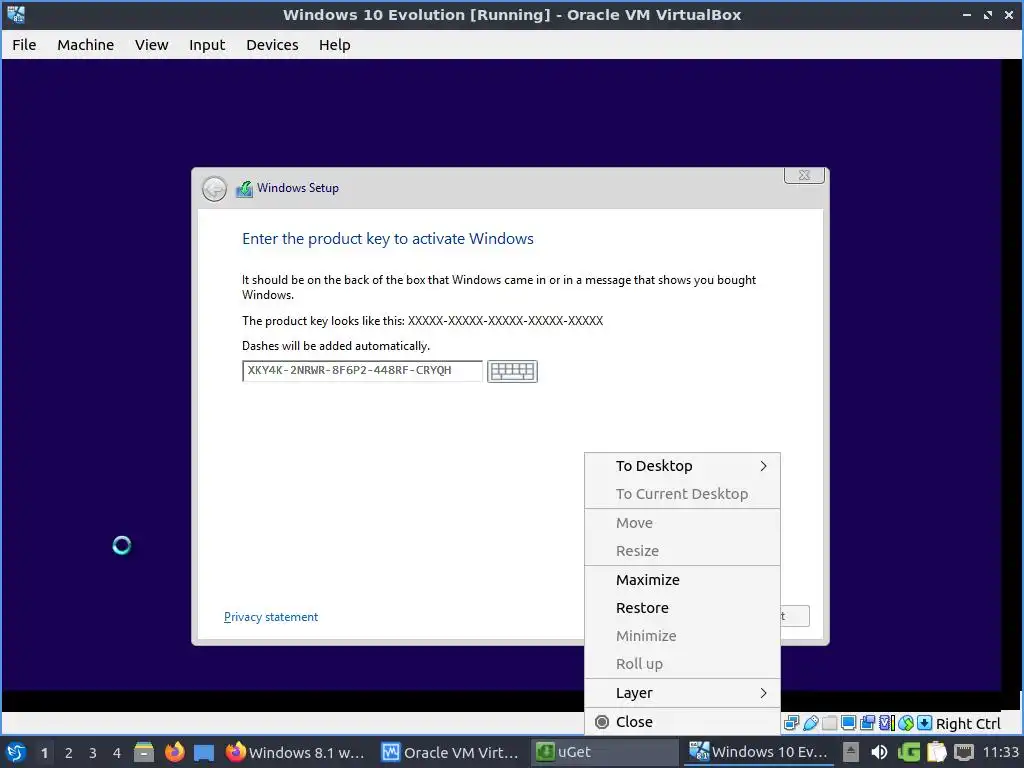Click the VirtualBox window icon in title bar
1024x768 pixels.
16,14
